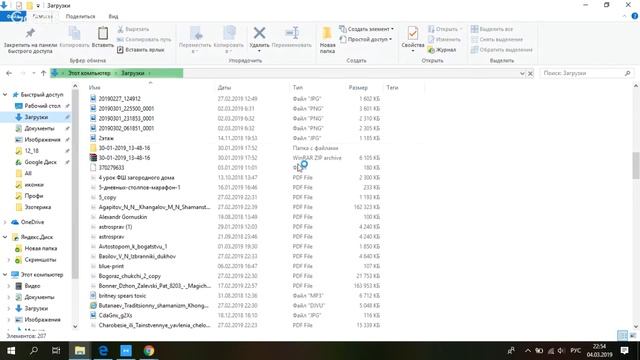Create a new folder with Новая папка
Viewport: 640px width, 360px height.
tap(327, 40)
